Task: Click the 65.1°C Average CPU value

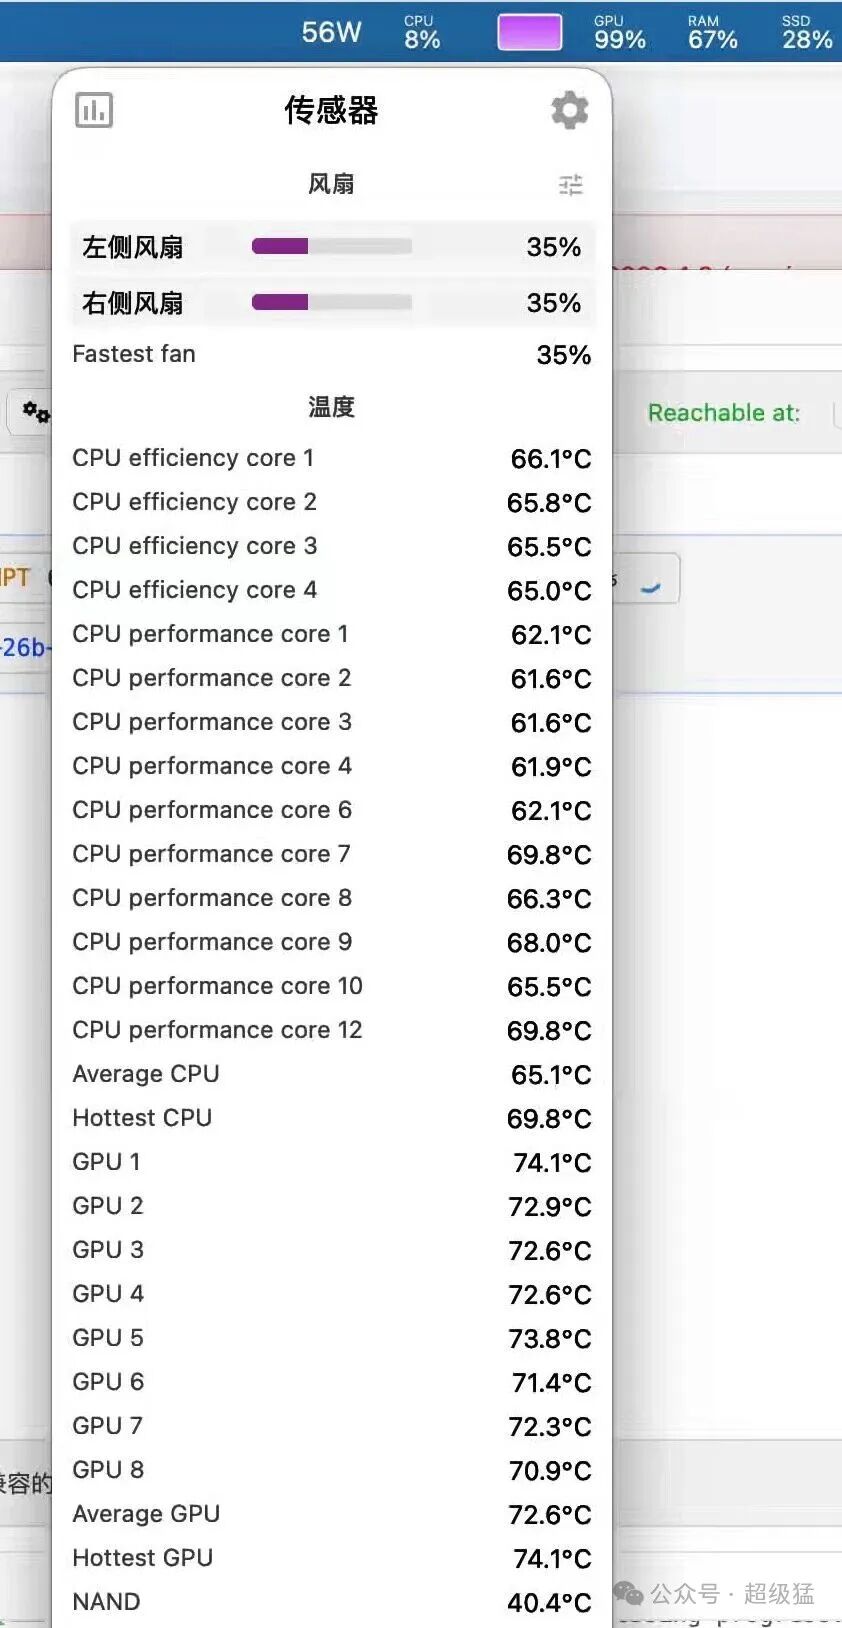Action: (551, 1075)
